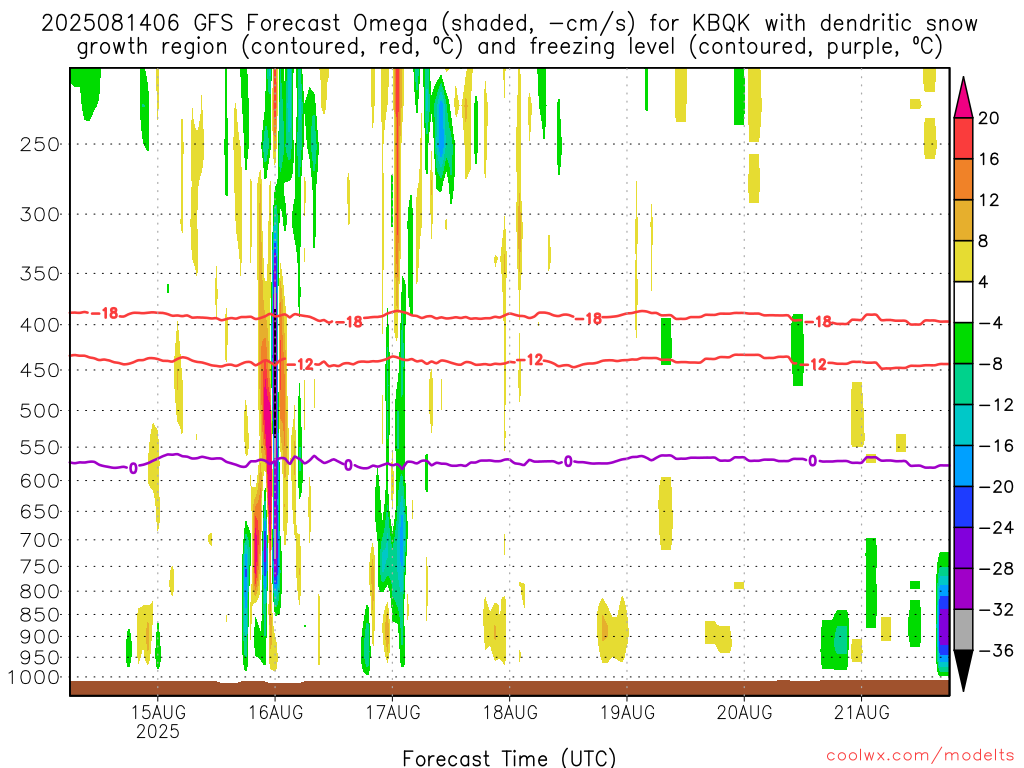The image size is (1024, 768).
Task: Click the violet -24 to -28 colorbar swatch
Action: (x=963, y=548)
